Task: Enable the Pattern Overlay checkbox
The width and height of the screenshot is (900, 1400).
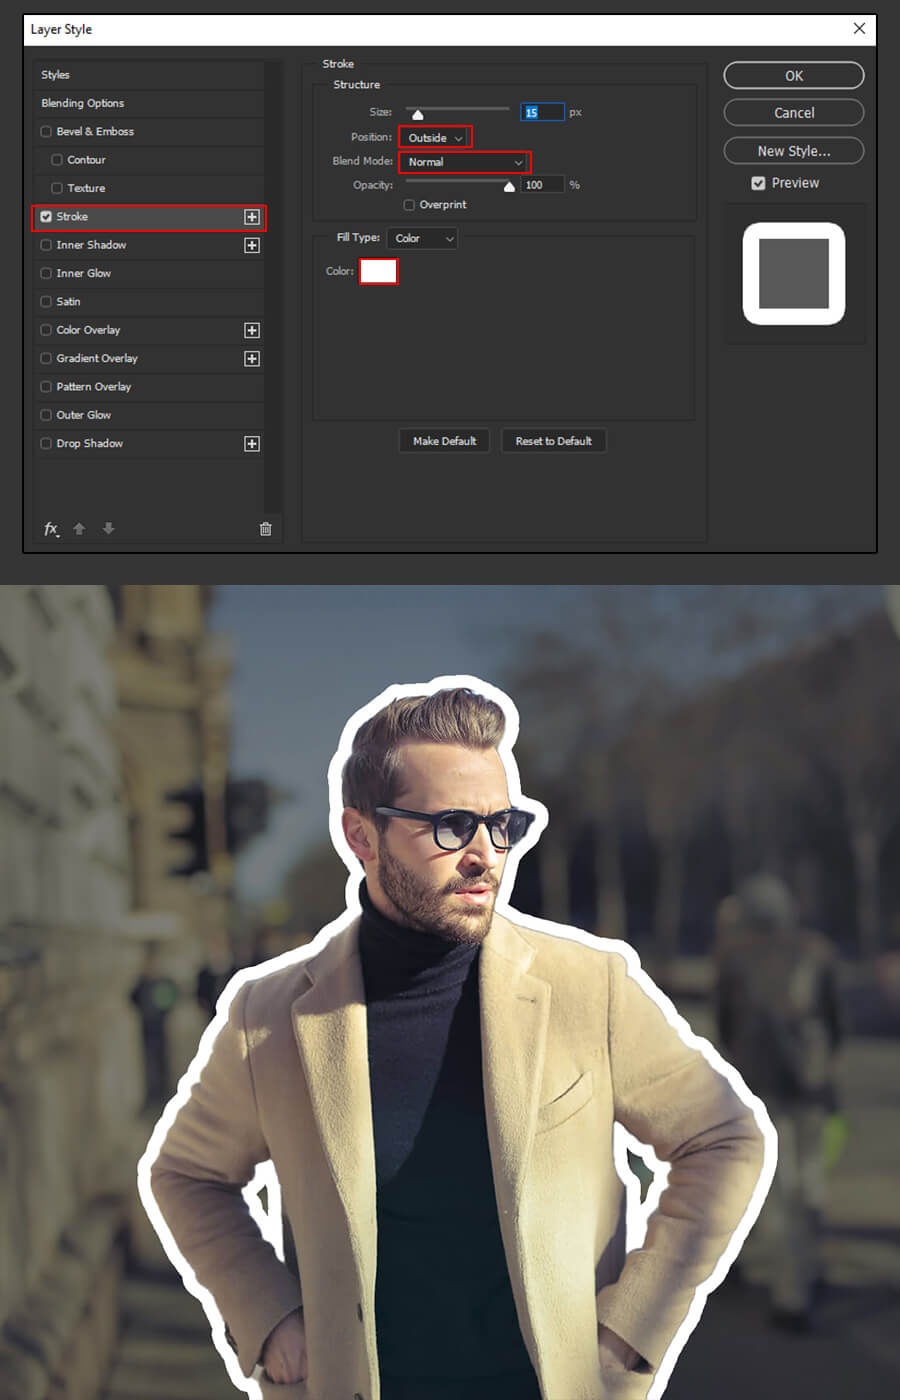Action: 46,386
